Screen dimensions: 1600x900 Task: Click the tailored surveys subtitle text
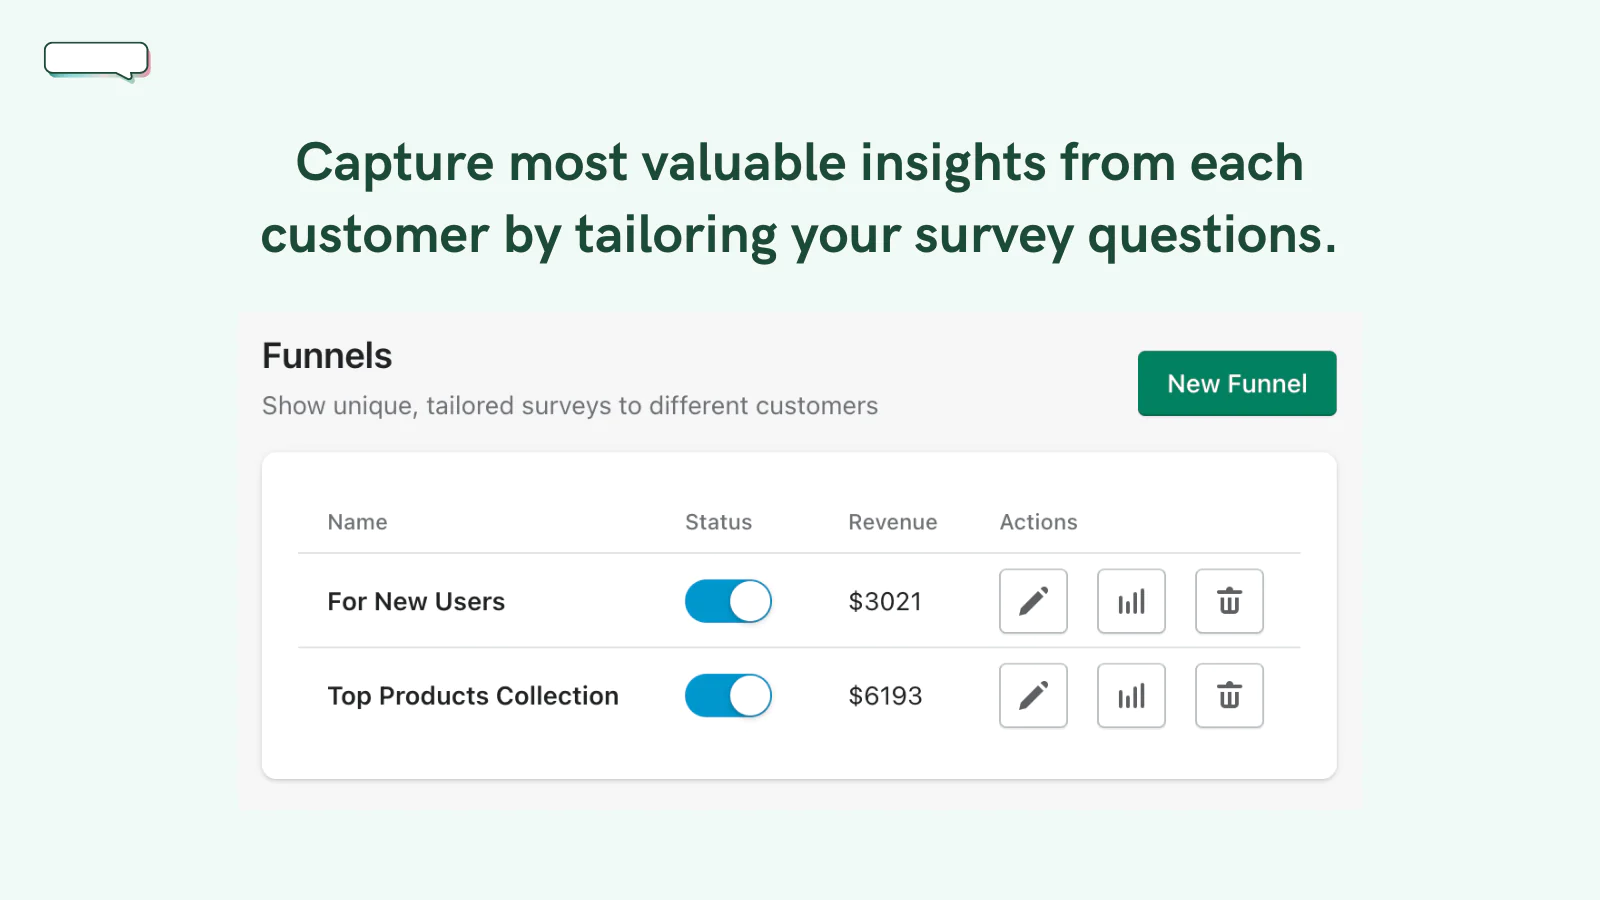click(570, 406)
